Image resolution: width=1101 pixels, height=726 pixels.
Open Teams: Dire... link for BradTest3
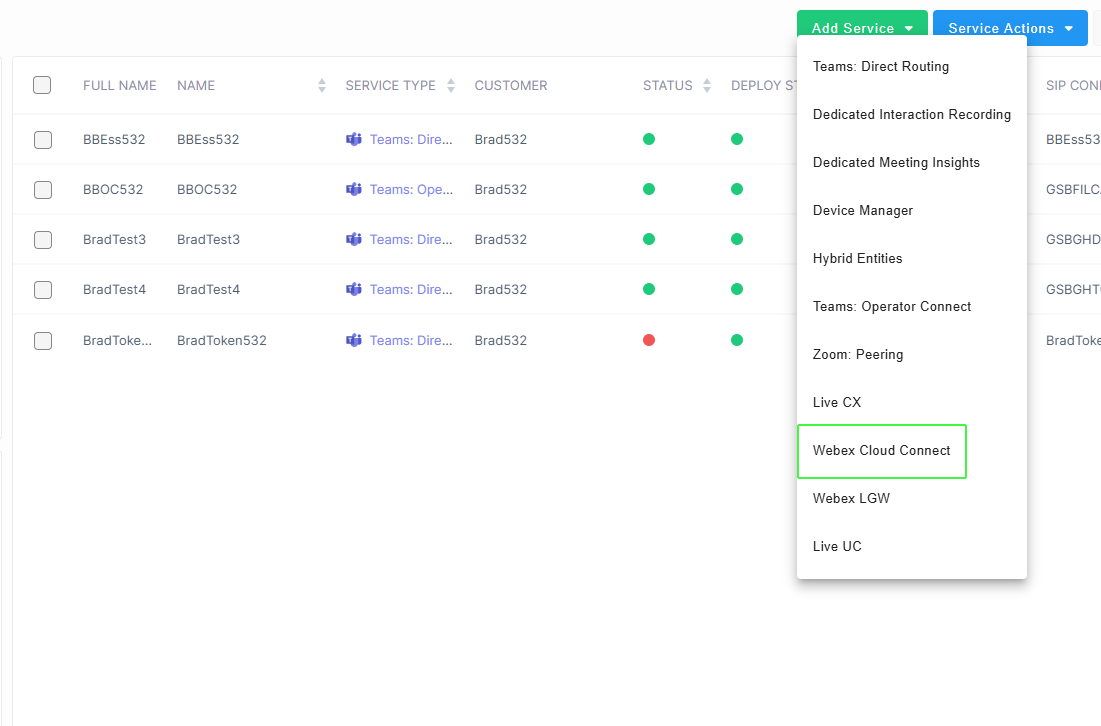[x=411, y=239]
